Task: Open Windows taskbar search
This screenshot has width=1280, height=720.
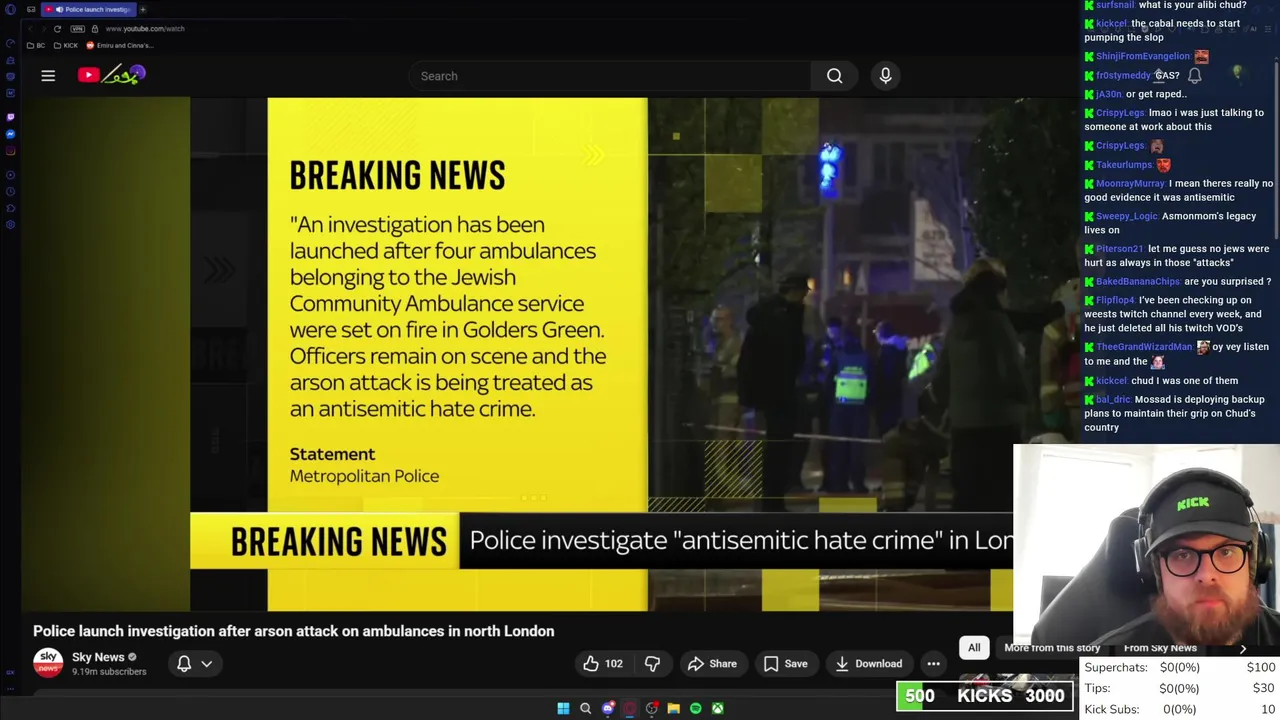Action: click(x=585, y=708)
